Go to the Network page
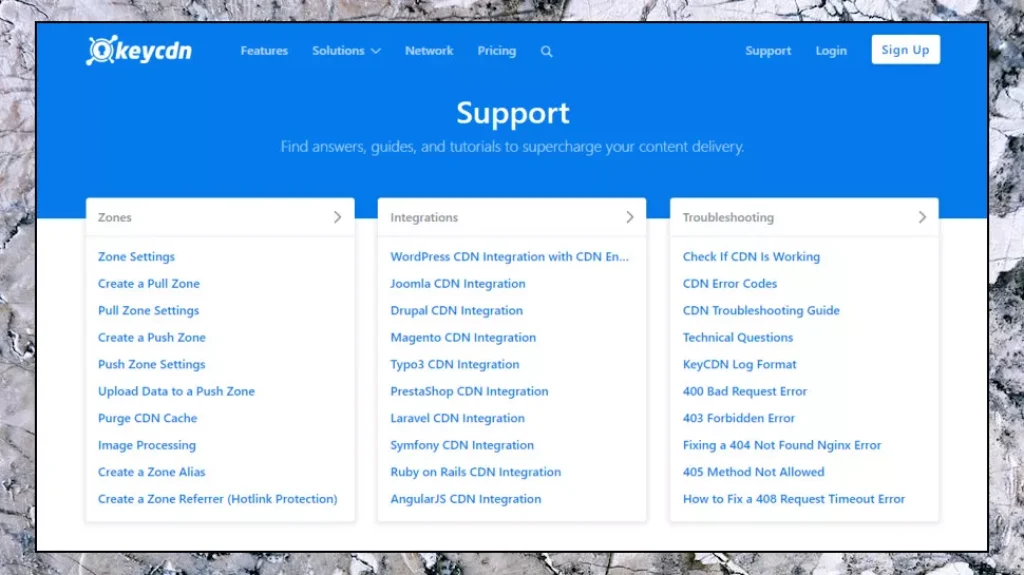Screen dimensions: 1024x575 click(429, 51)
